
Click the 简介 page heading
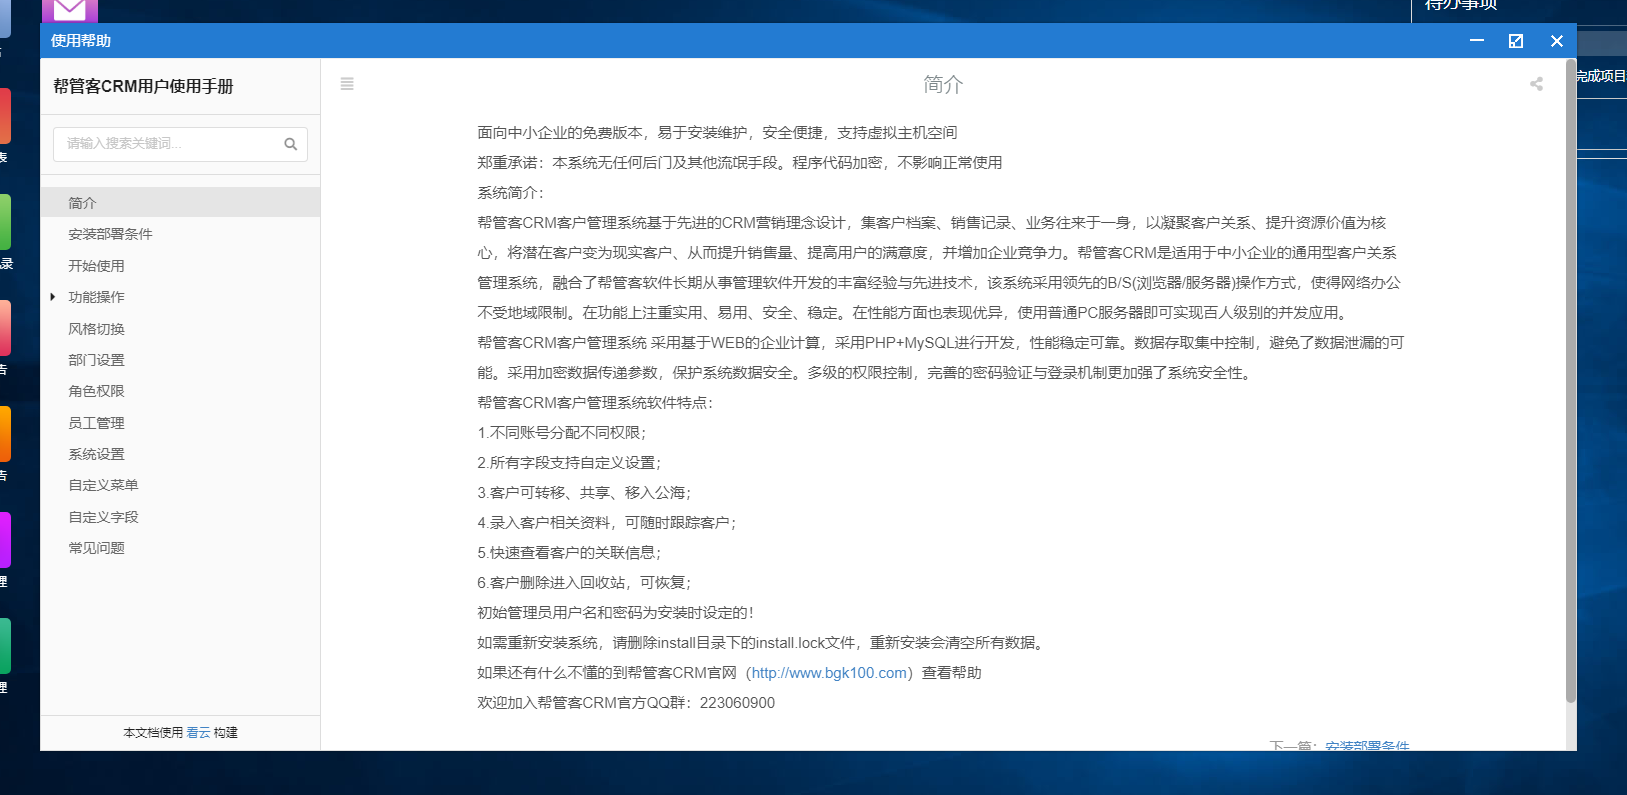point(943,84)
